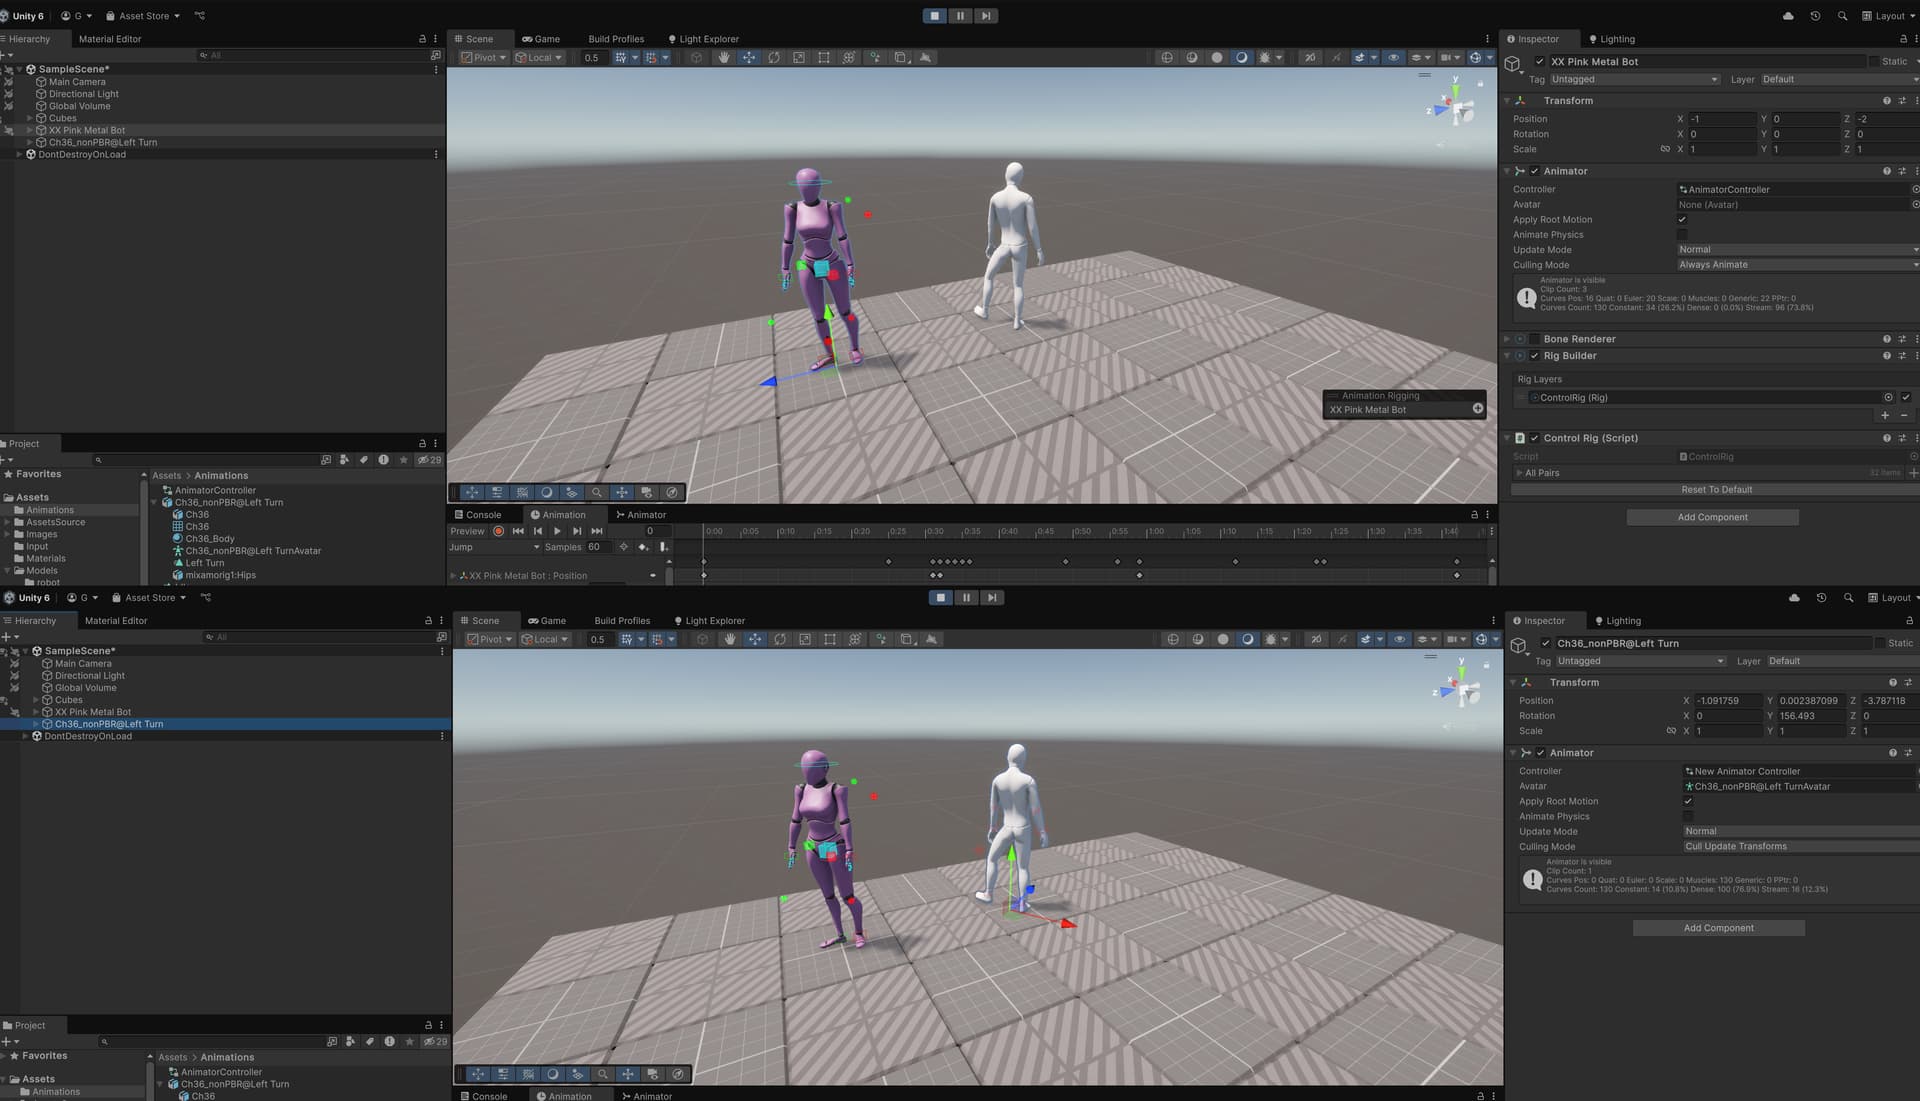
Task: Adjust the 0.5 grid opacity slider
Action: click(593, 57)
